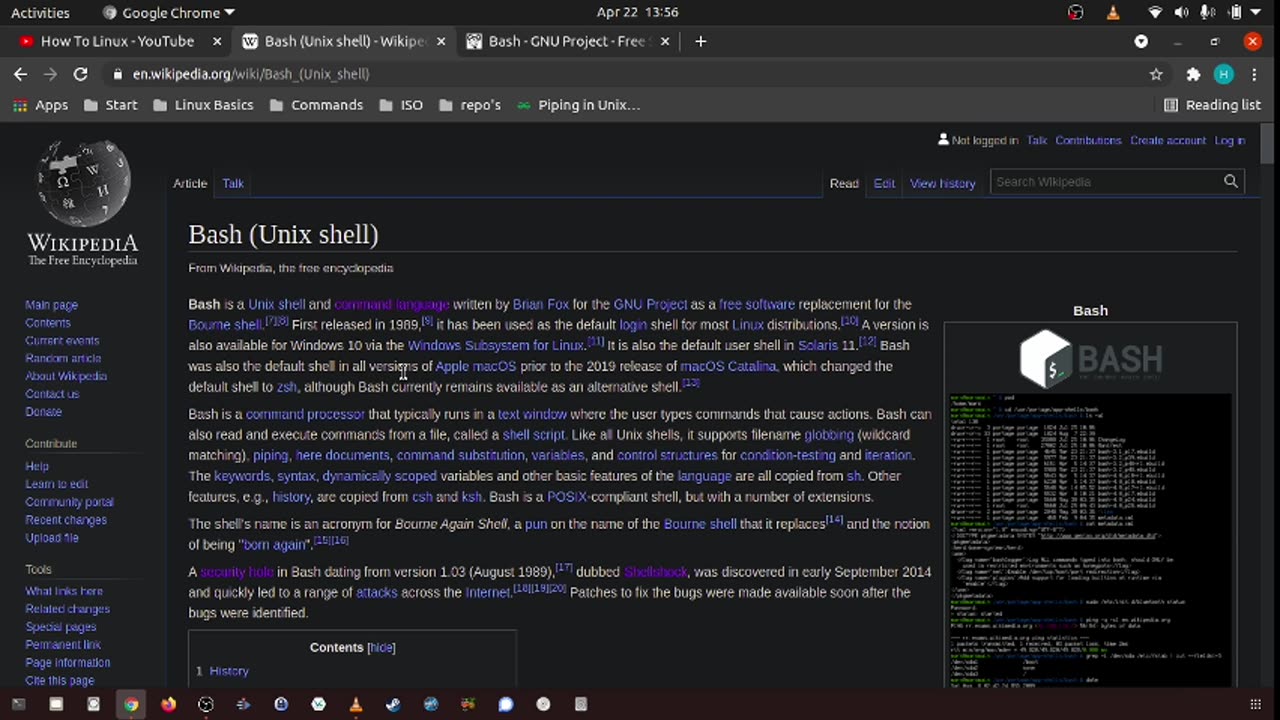Click the Search Wikipedia input field
This screenshot has width=1280, height=720.
tap(1105, 181)
